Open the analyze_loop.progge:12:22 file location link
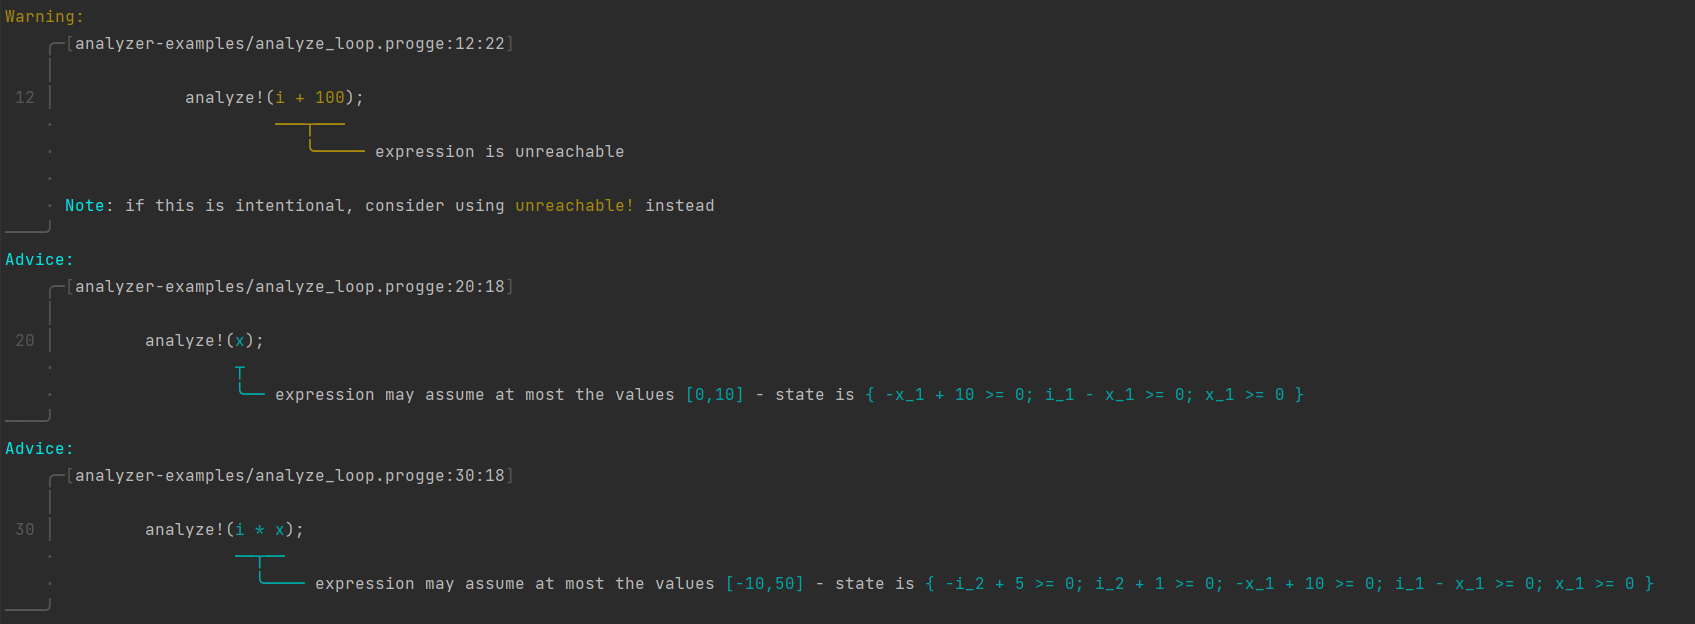1695x624 pixels. pos(290,44)
